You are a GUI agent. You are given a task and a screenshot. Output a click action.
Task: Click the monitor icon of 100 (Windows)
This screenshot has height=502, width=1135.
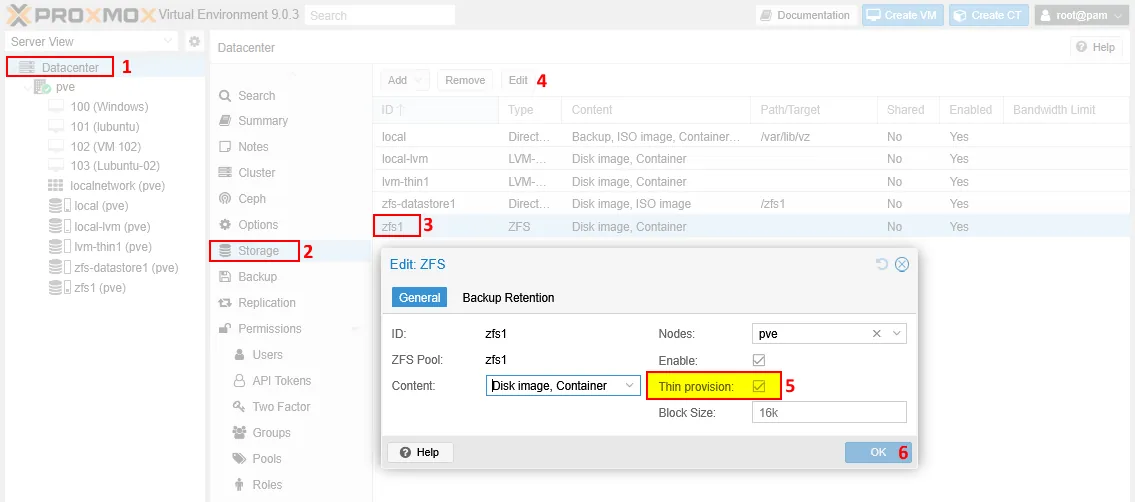point(56,107)
